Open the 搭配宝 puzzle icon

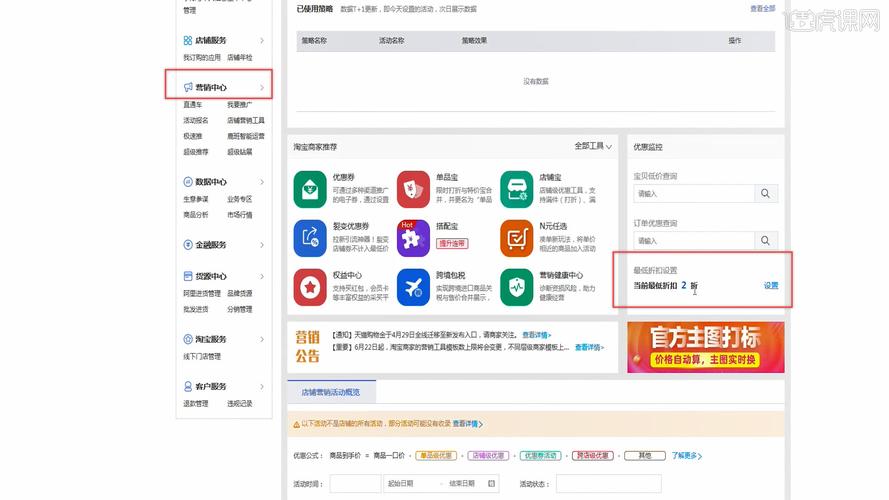coord(413,238)
